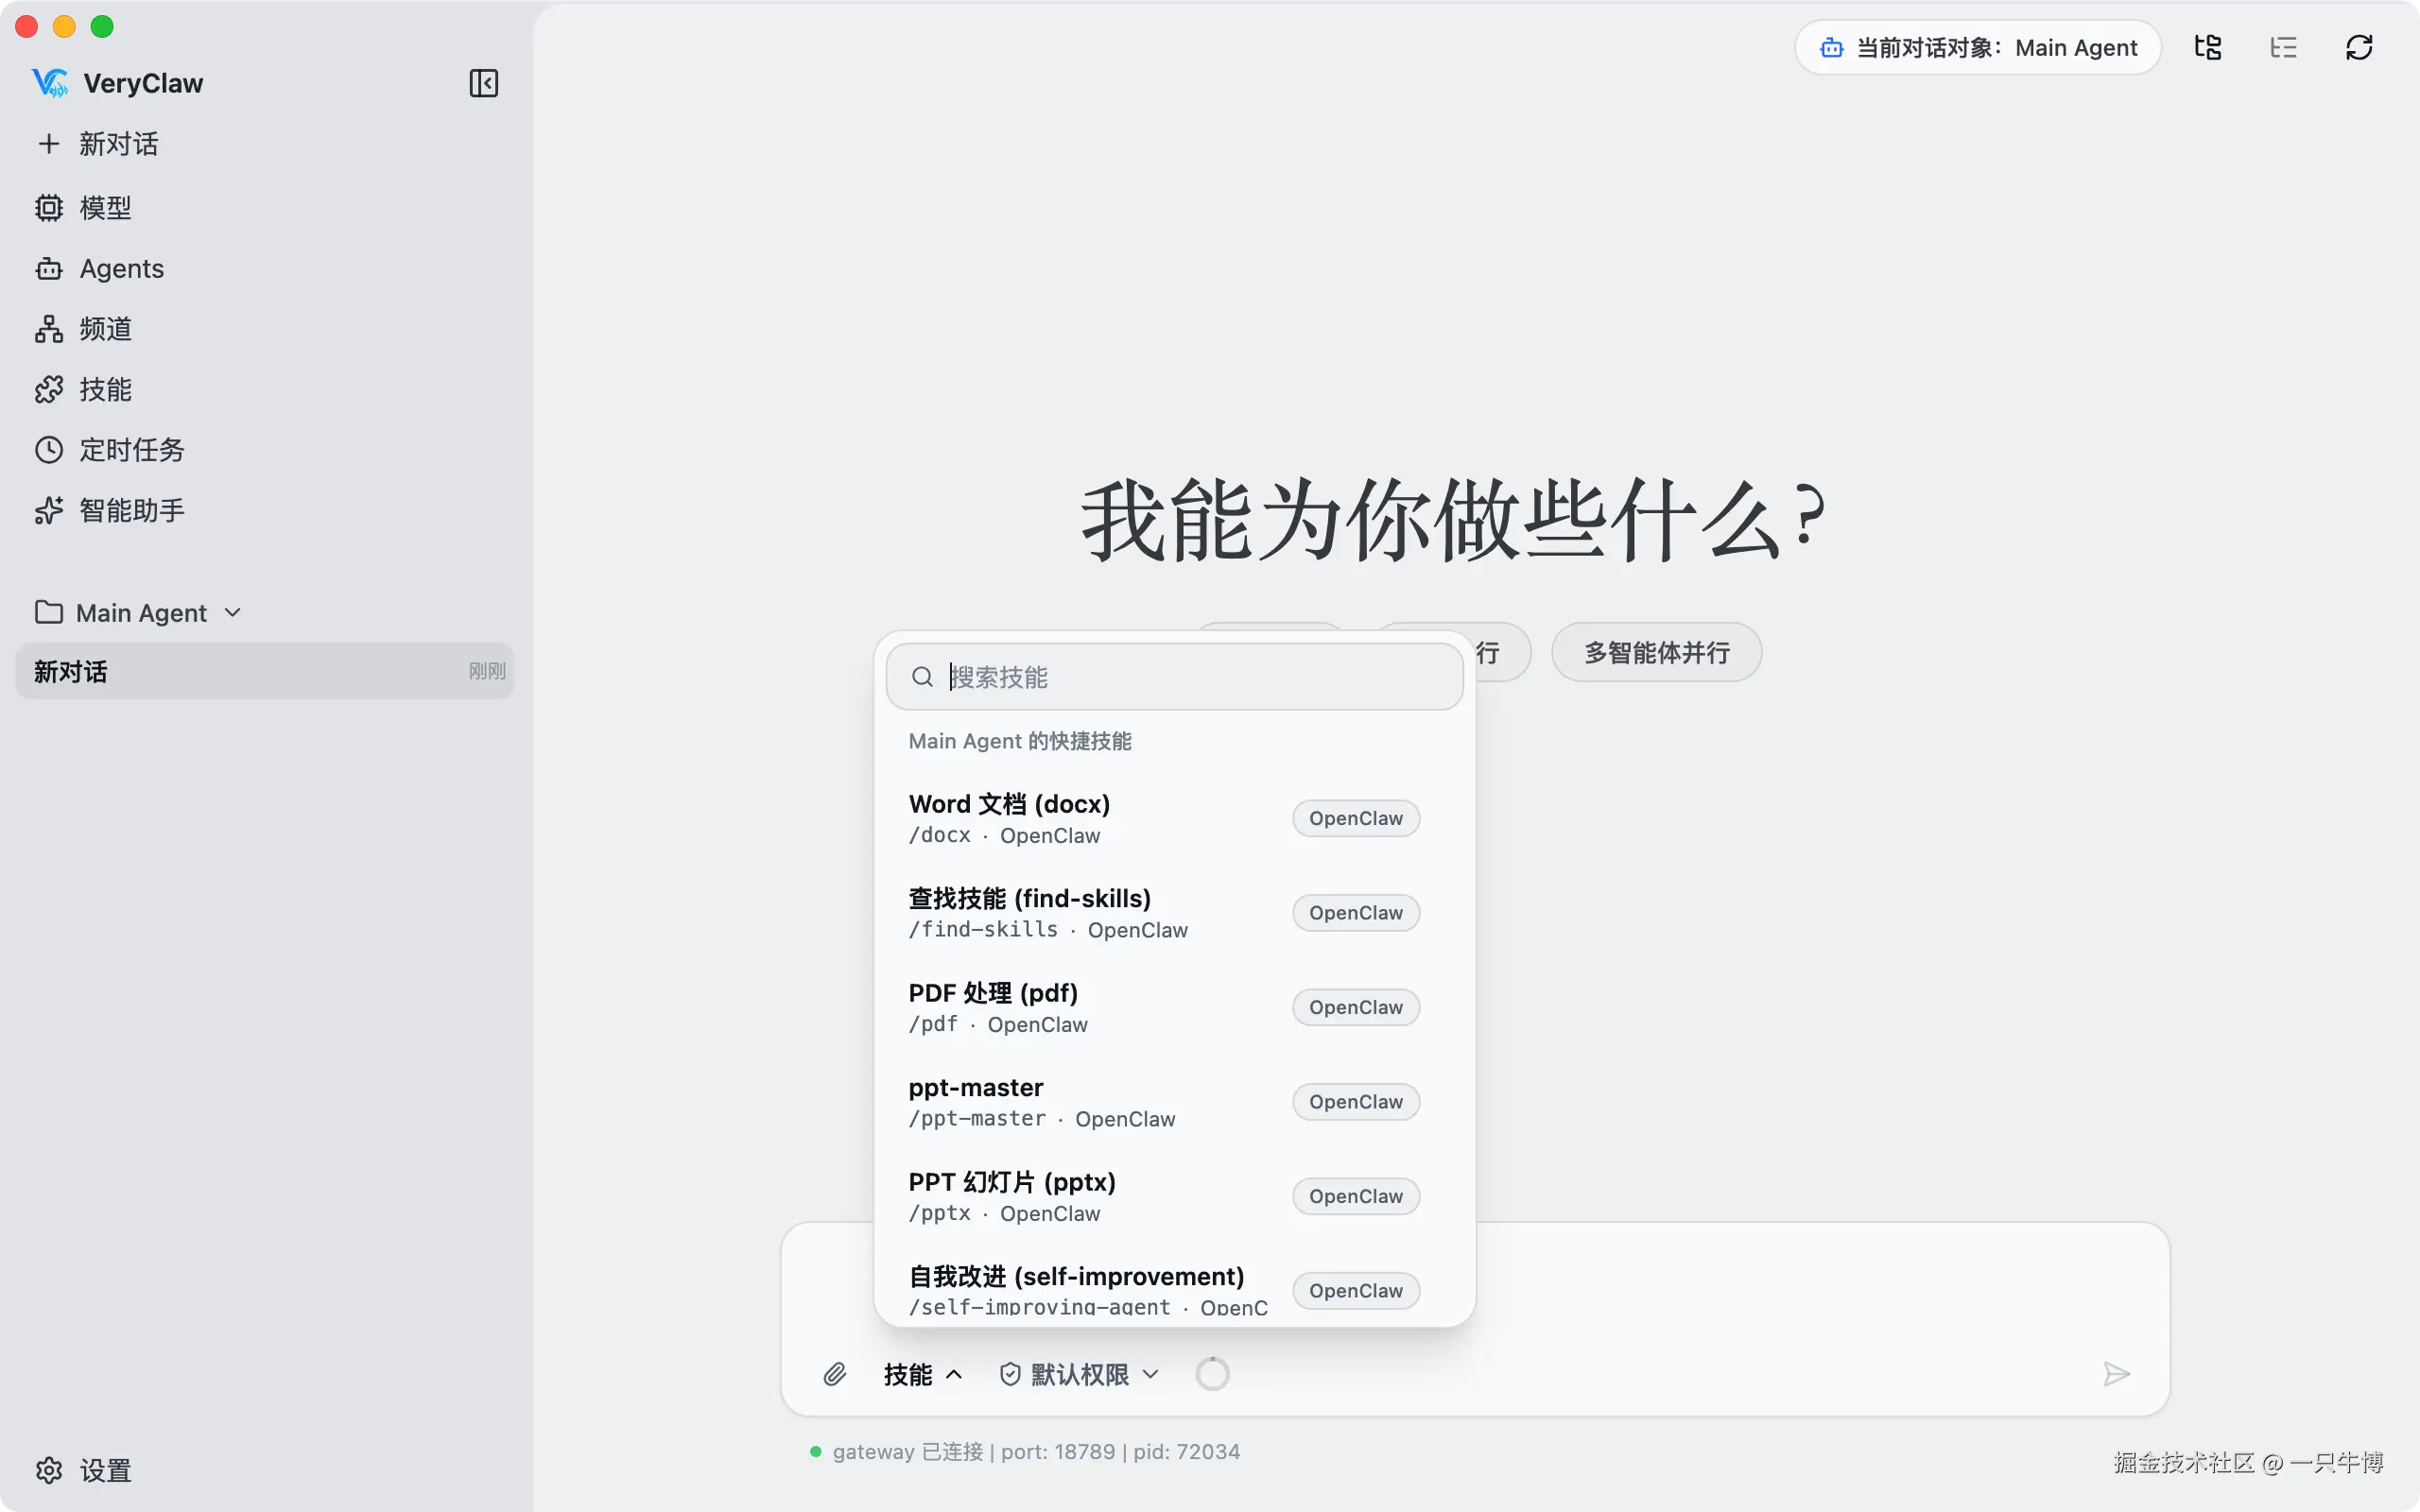Click the Main Agent 的快捷技能 header
Image resolution: width=2420 pixels, height=1512 pixels.
click(x=1020, y=741)
